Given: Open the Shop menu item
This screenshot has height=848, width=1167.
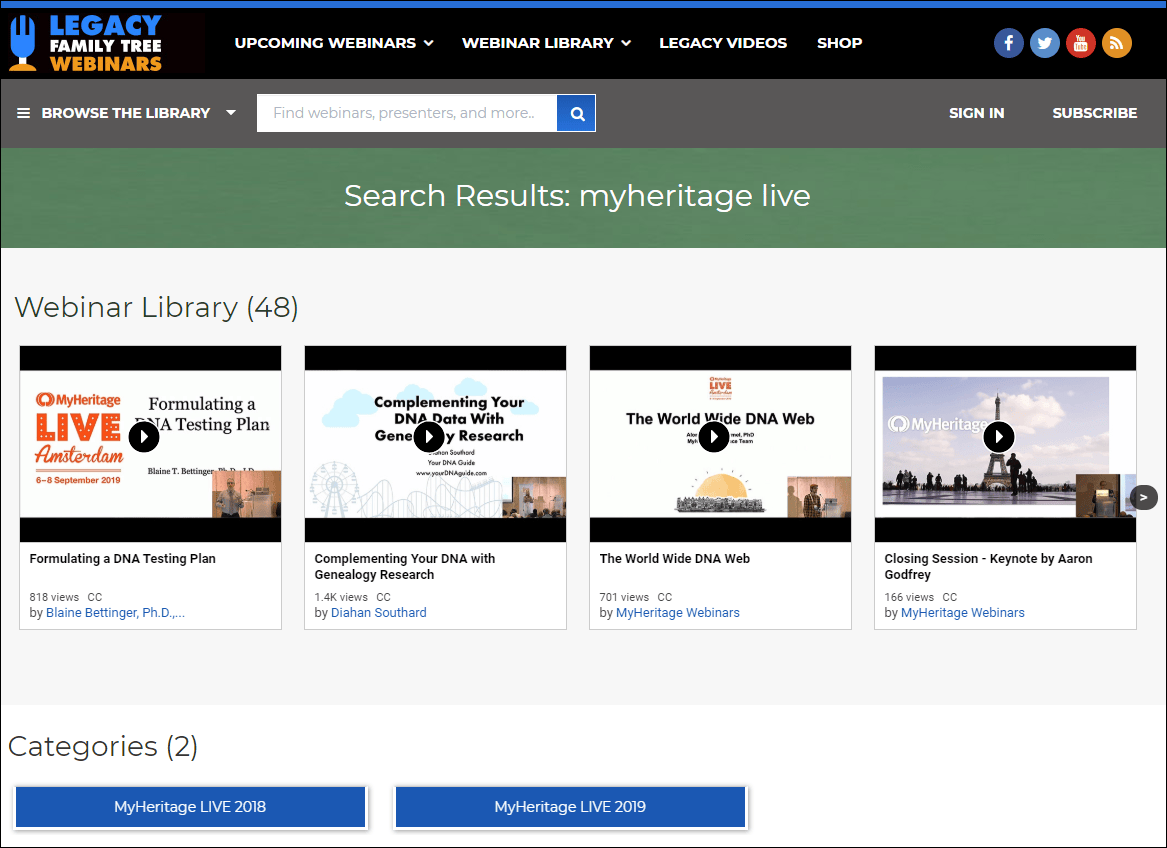Looking at the screenshot, I should pyautogui.click(x=840, y=43).
